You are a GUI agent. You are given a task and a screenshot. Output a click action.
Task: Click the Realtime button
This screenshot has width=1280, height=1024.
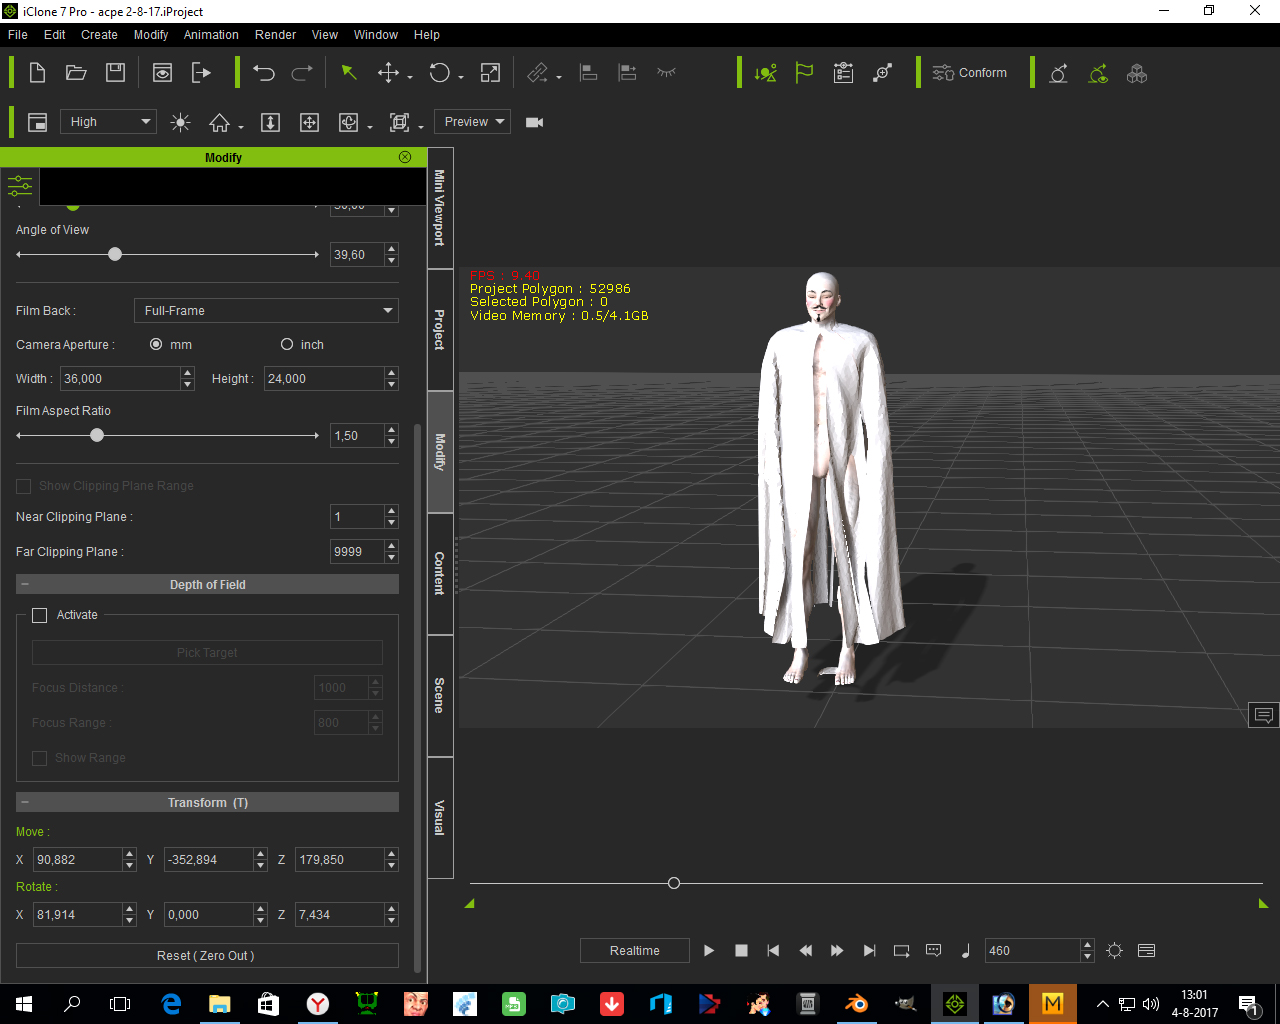click(635, 951)
